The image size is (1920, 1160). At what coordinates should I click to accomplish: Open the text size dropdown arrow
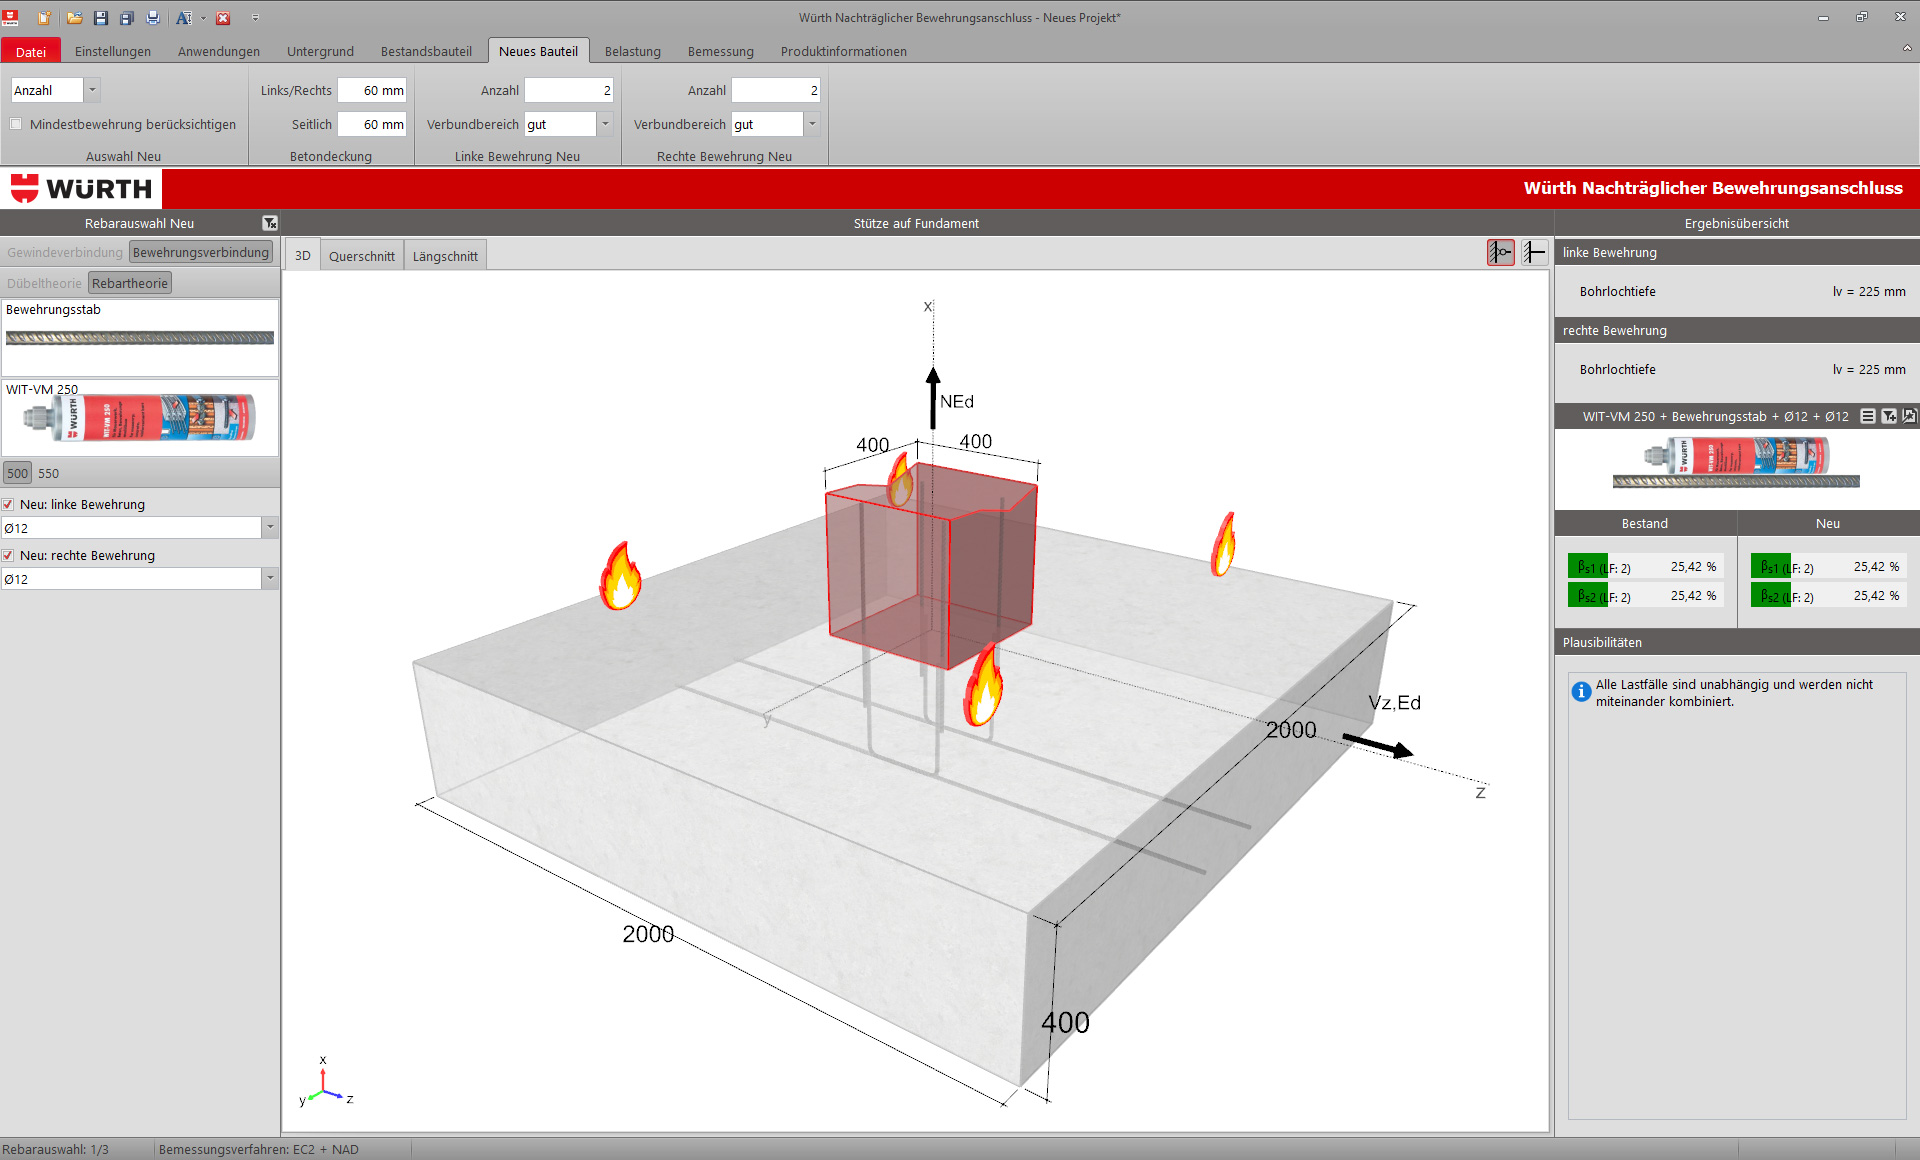(x=203, y=18)
